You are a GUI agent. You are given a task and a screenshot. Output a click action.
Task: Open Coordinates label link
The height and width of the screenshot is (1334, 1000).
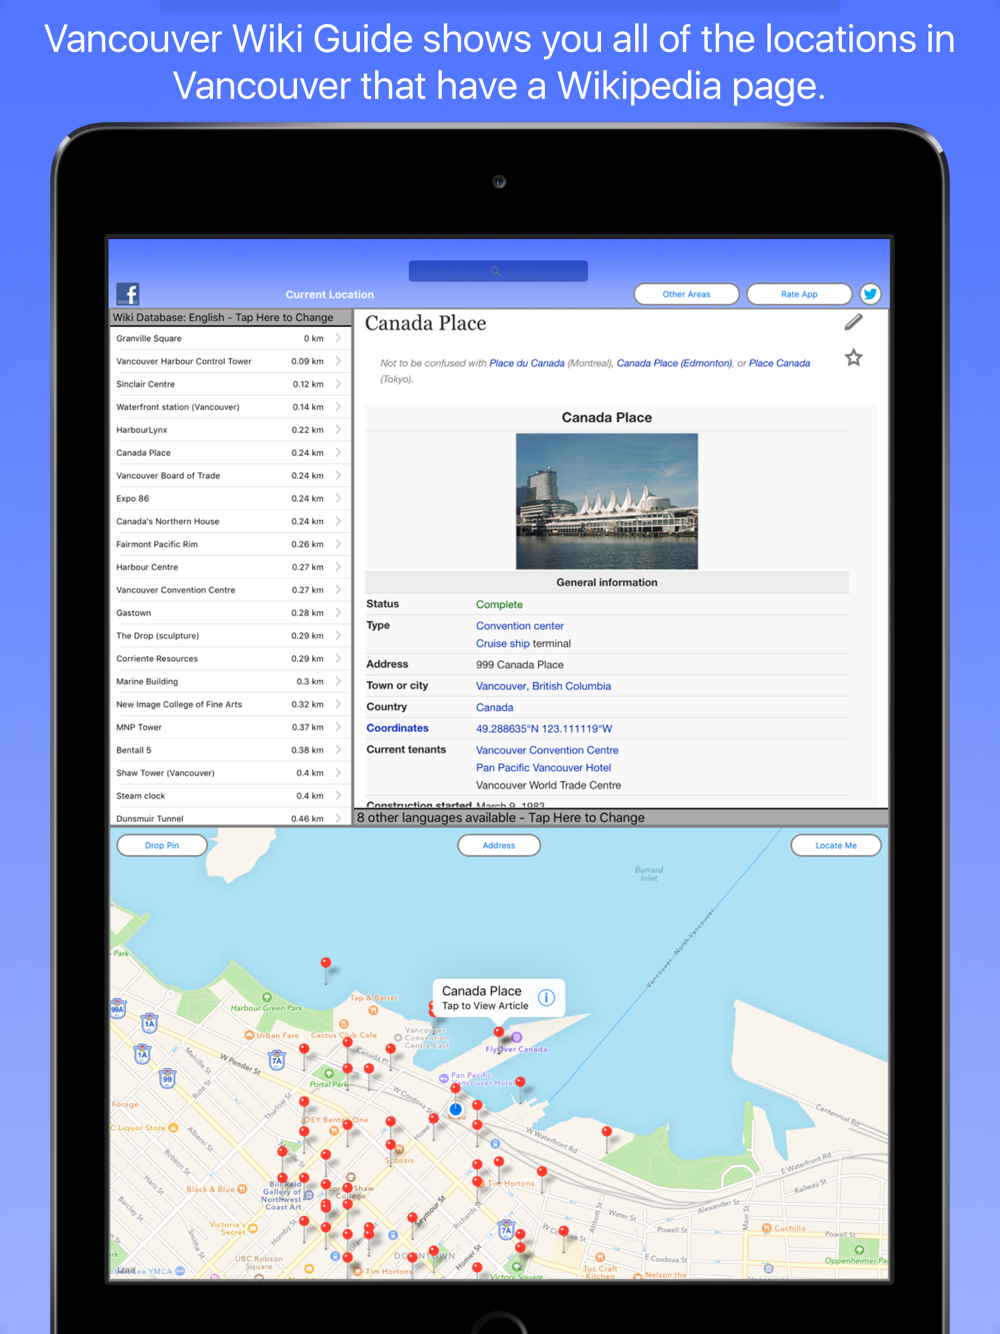pyautogui.click(x=397, y=728)
